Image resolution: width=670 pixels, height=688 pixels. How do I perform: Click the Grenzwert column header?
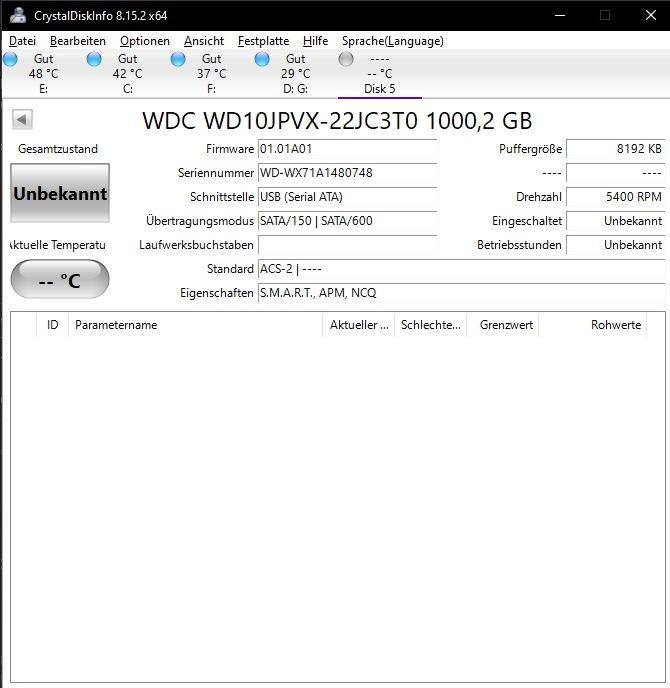503,325
